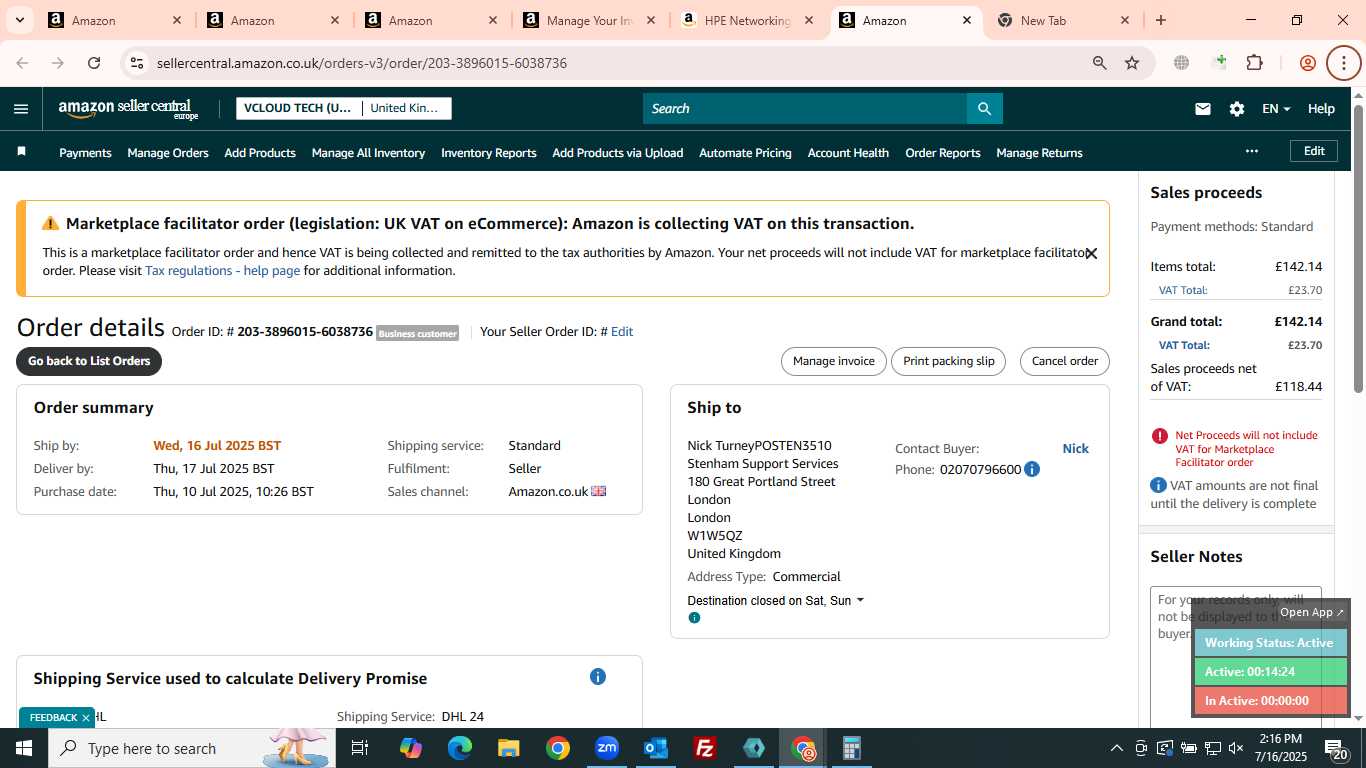Click Edit next to Your Seller Order ID
This screenshot has width=1366, height=768.
[x=622, y=332]
